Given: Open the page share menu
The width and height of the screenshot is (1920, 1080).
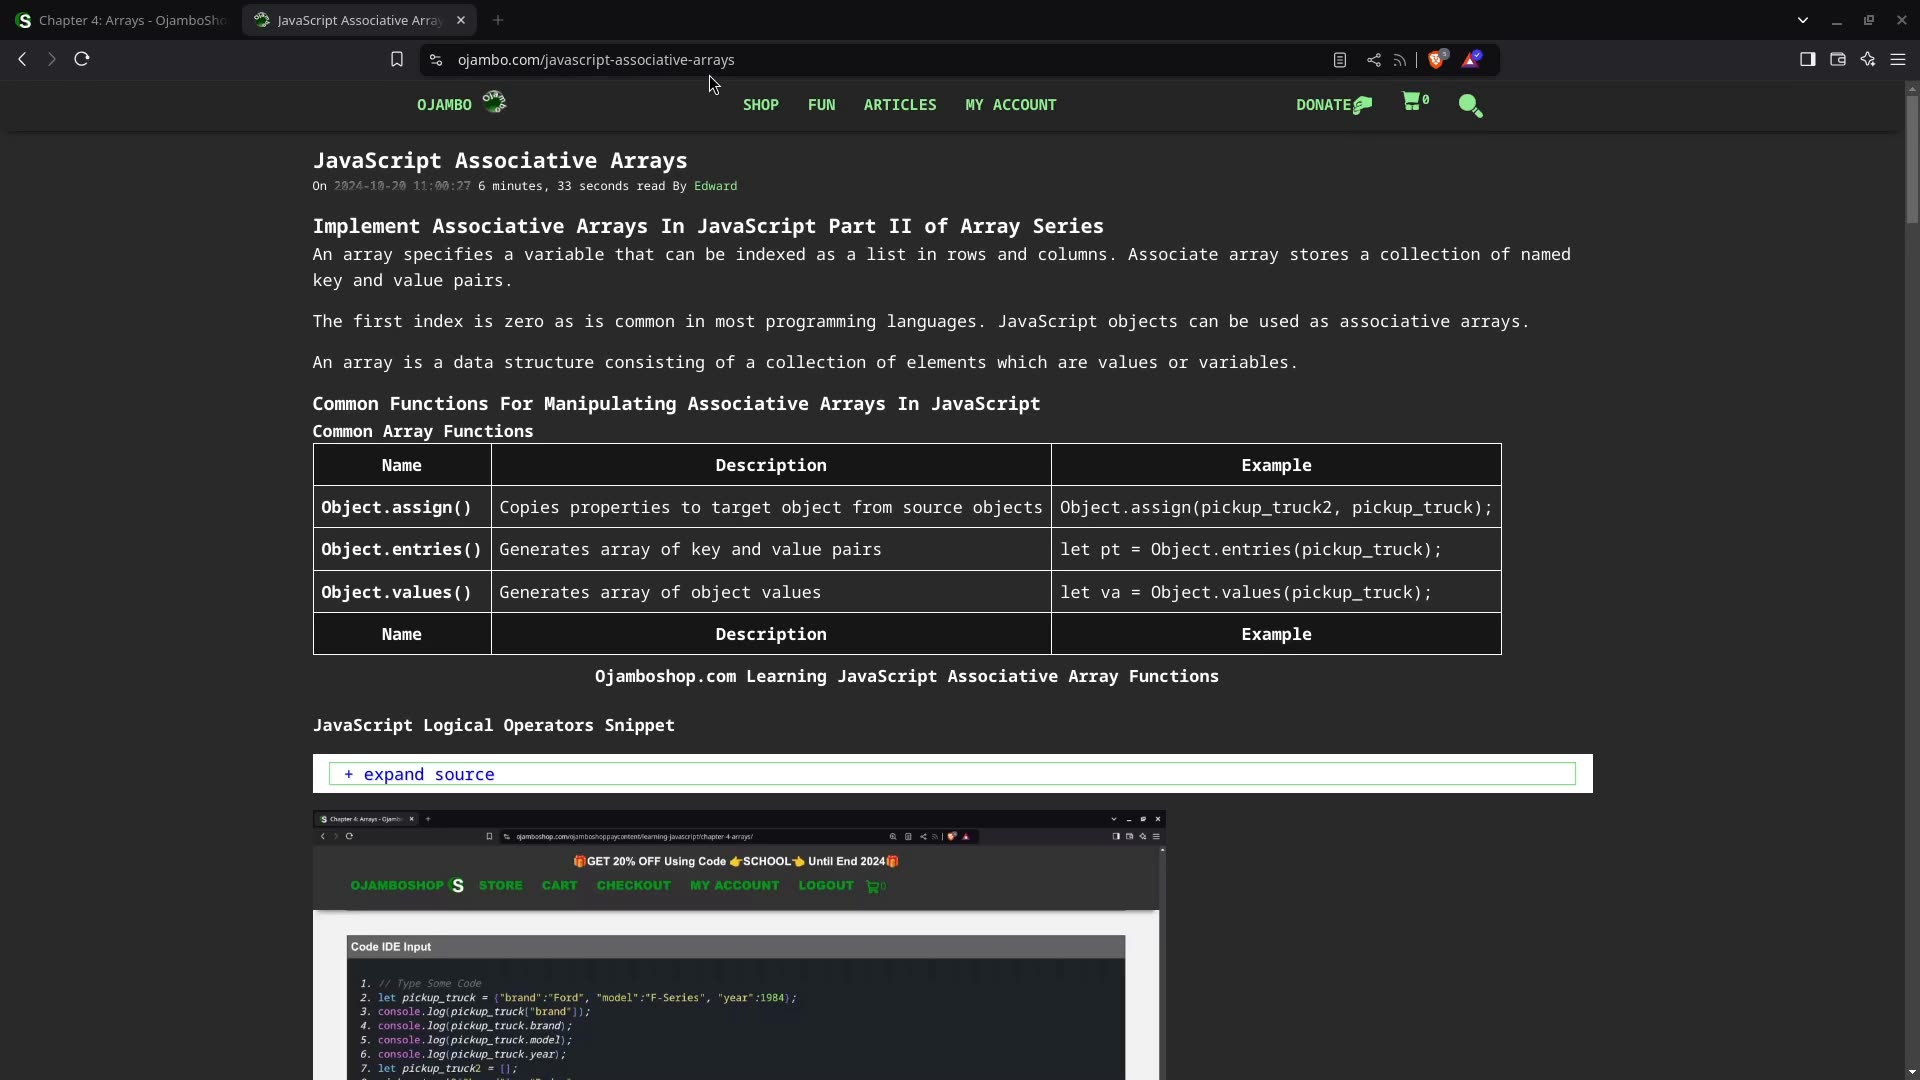Looking at the screenshot, I should pyautogui.click(x=1373, y=59).
